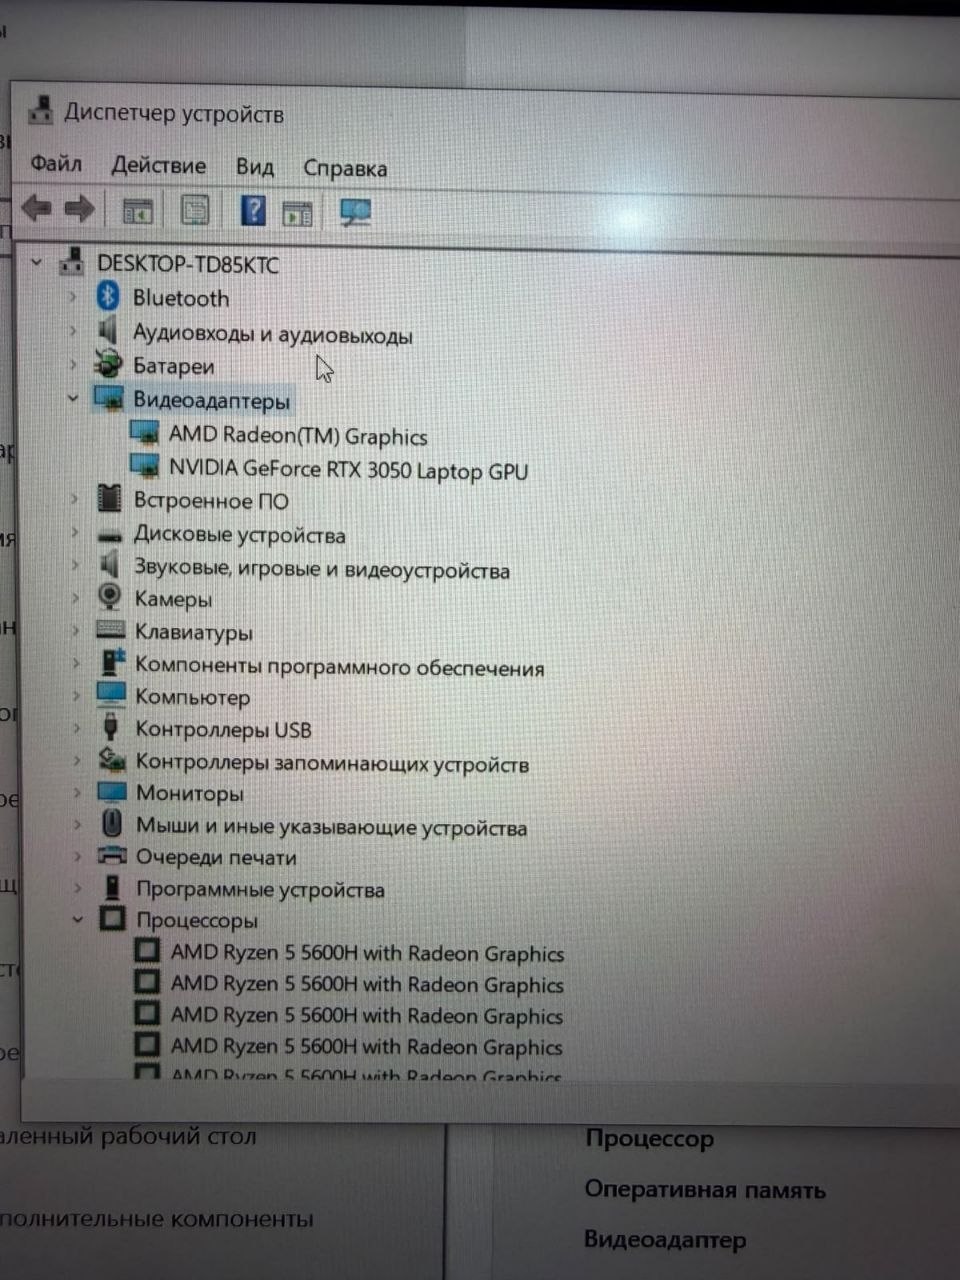Image resolution: width=960 pixels, height=1280 pixels.
Task: Click the Properties toolbar icon
Action: tap(195, 210)
